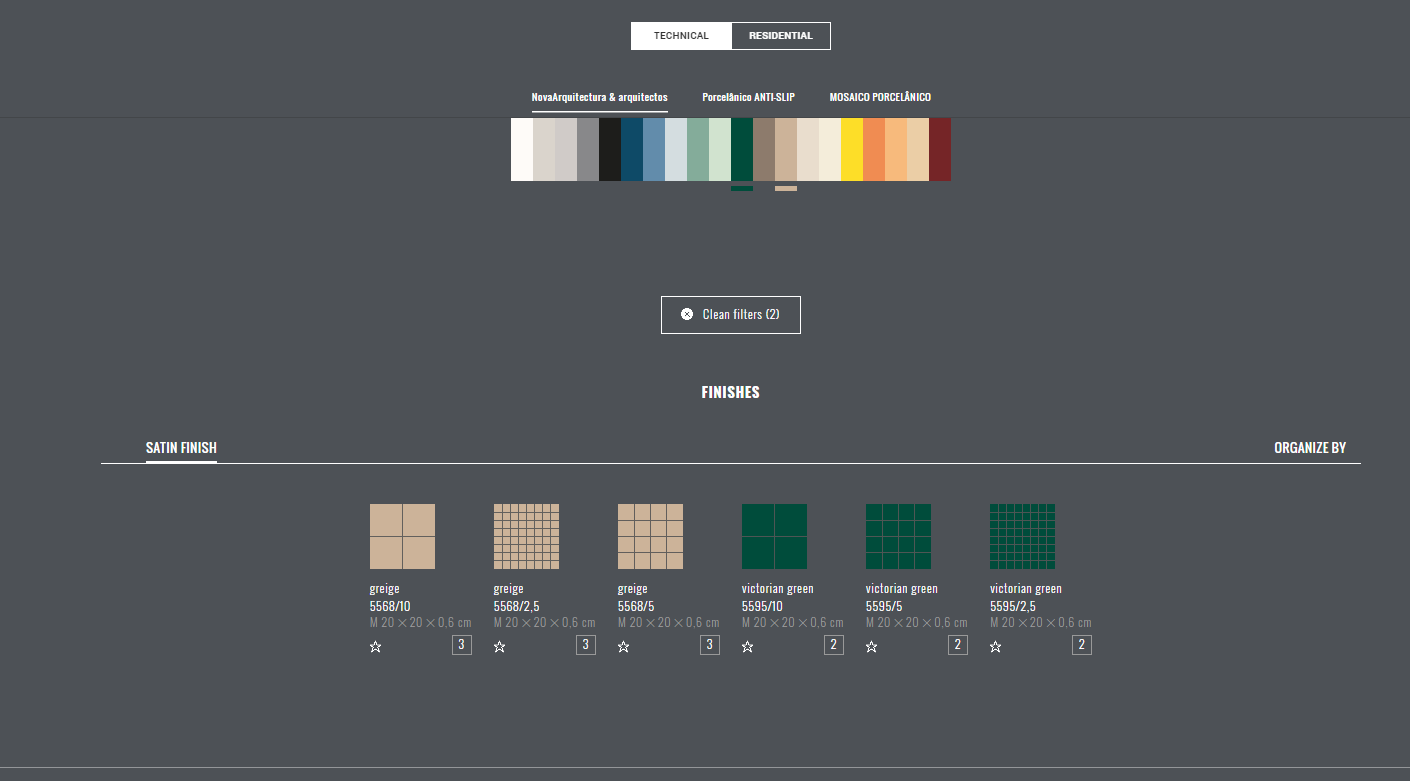Open the count box 3 for greige 5568/10
Viewport: 1410px width, 781px height.
pyautogui.click(x=462, y=645)
